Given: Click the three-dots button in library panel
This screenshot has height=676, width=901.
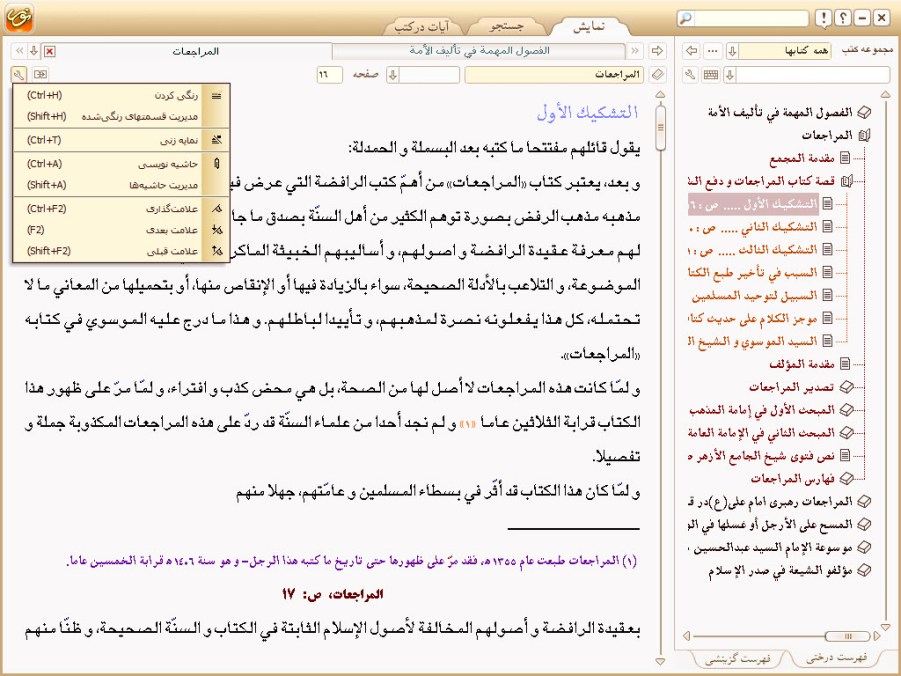Looking at the screenshot, I should click(713, 51).
